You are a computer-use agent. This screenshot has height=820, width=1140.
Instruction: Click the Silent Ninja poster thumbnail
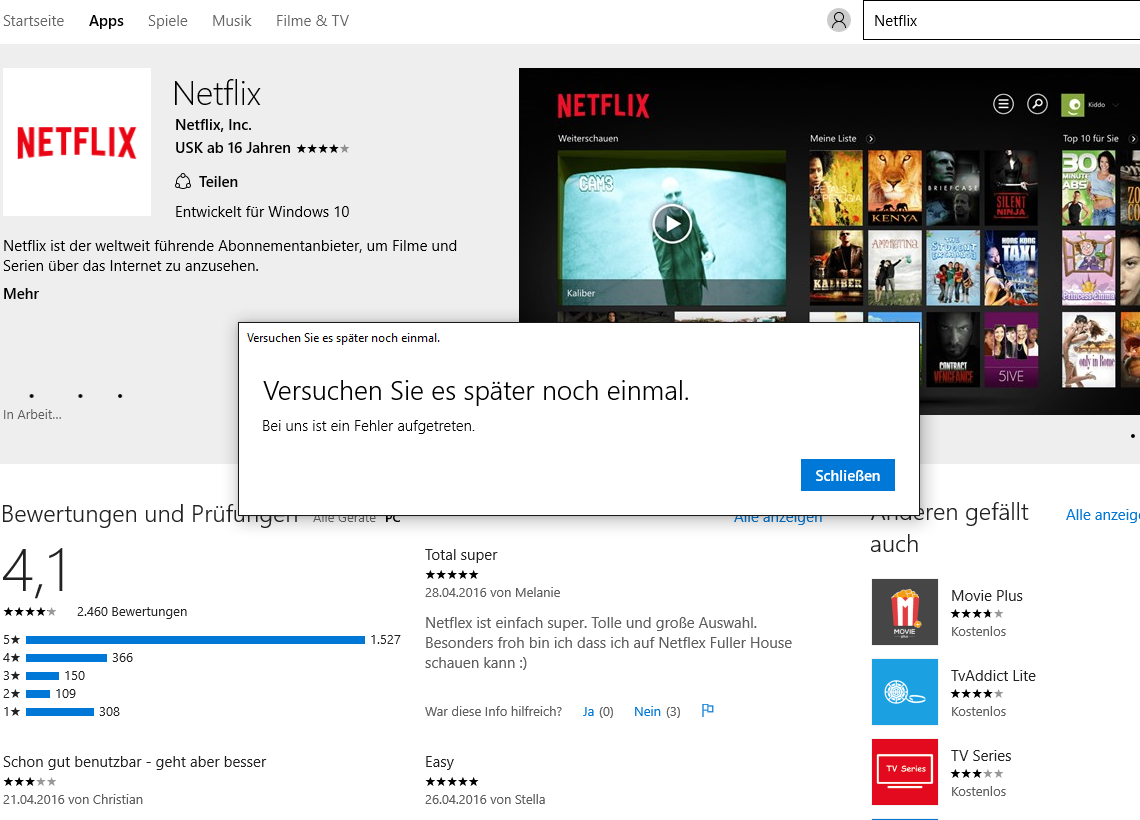click(1011, 188)
